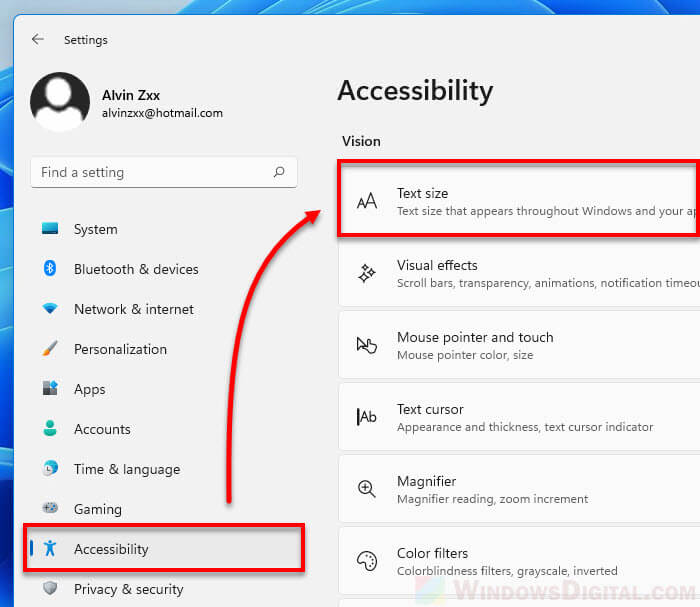Click the alvinzxx@hotmail.com account email

pyautogui.click(x=162, y=113)
